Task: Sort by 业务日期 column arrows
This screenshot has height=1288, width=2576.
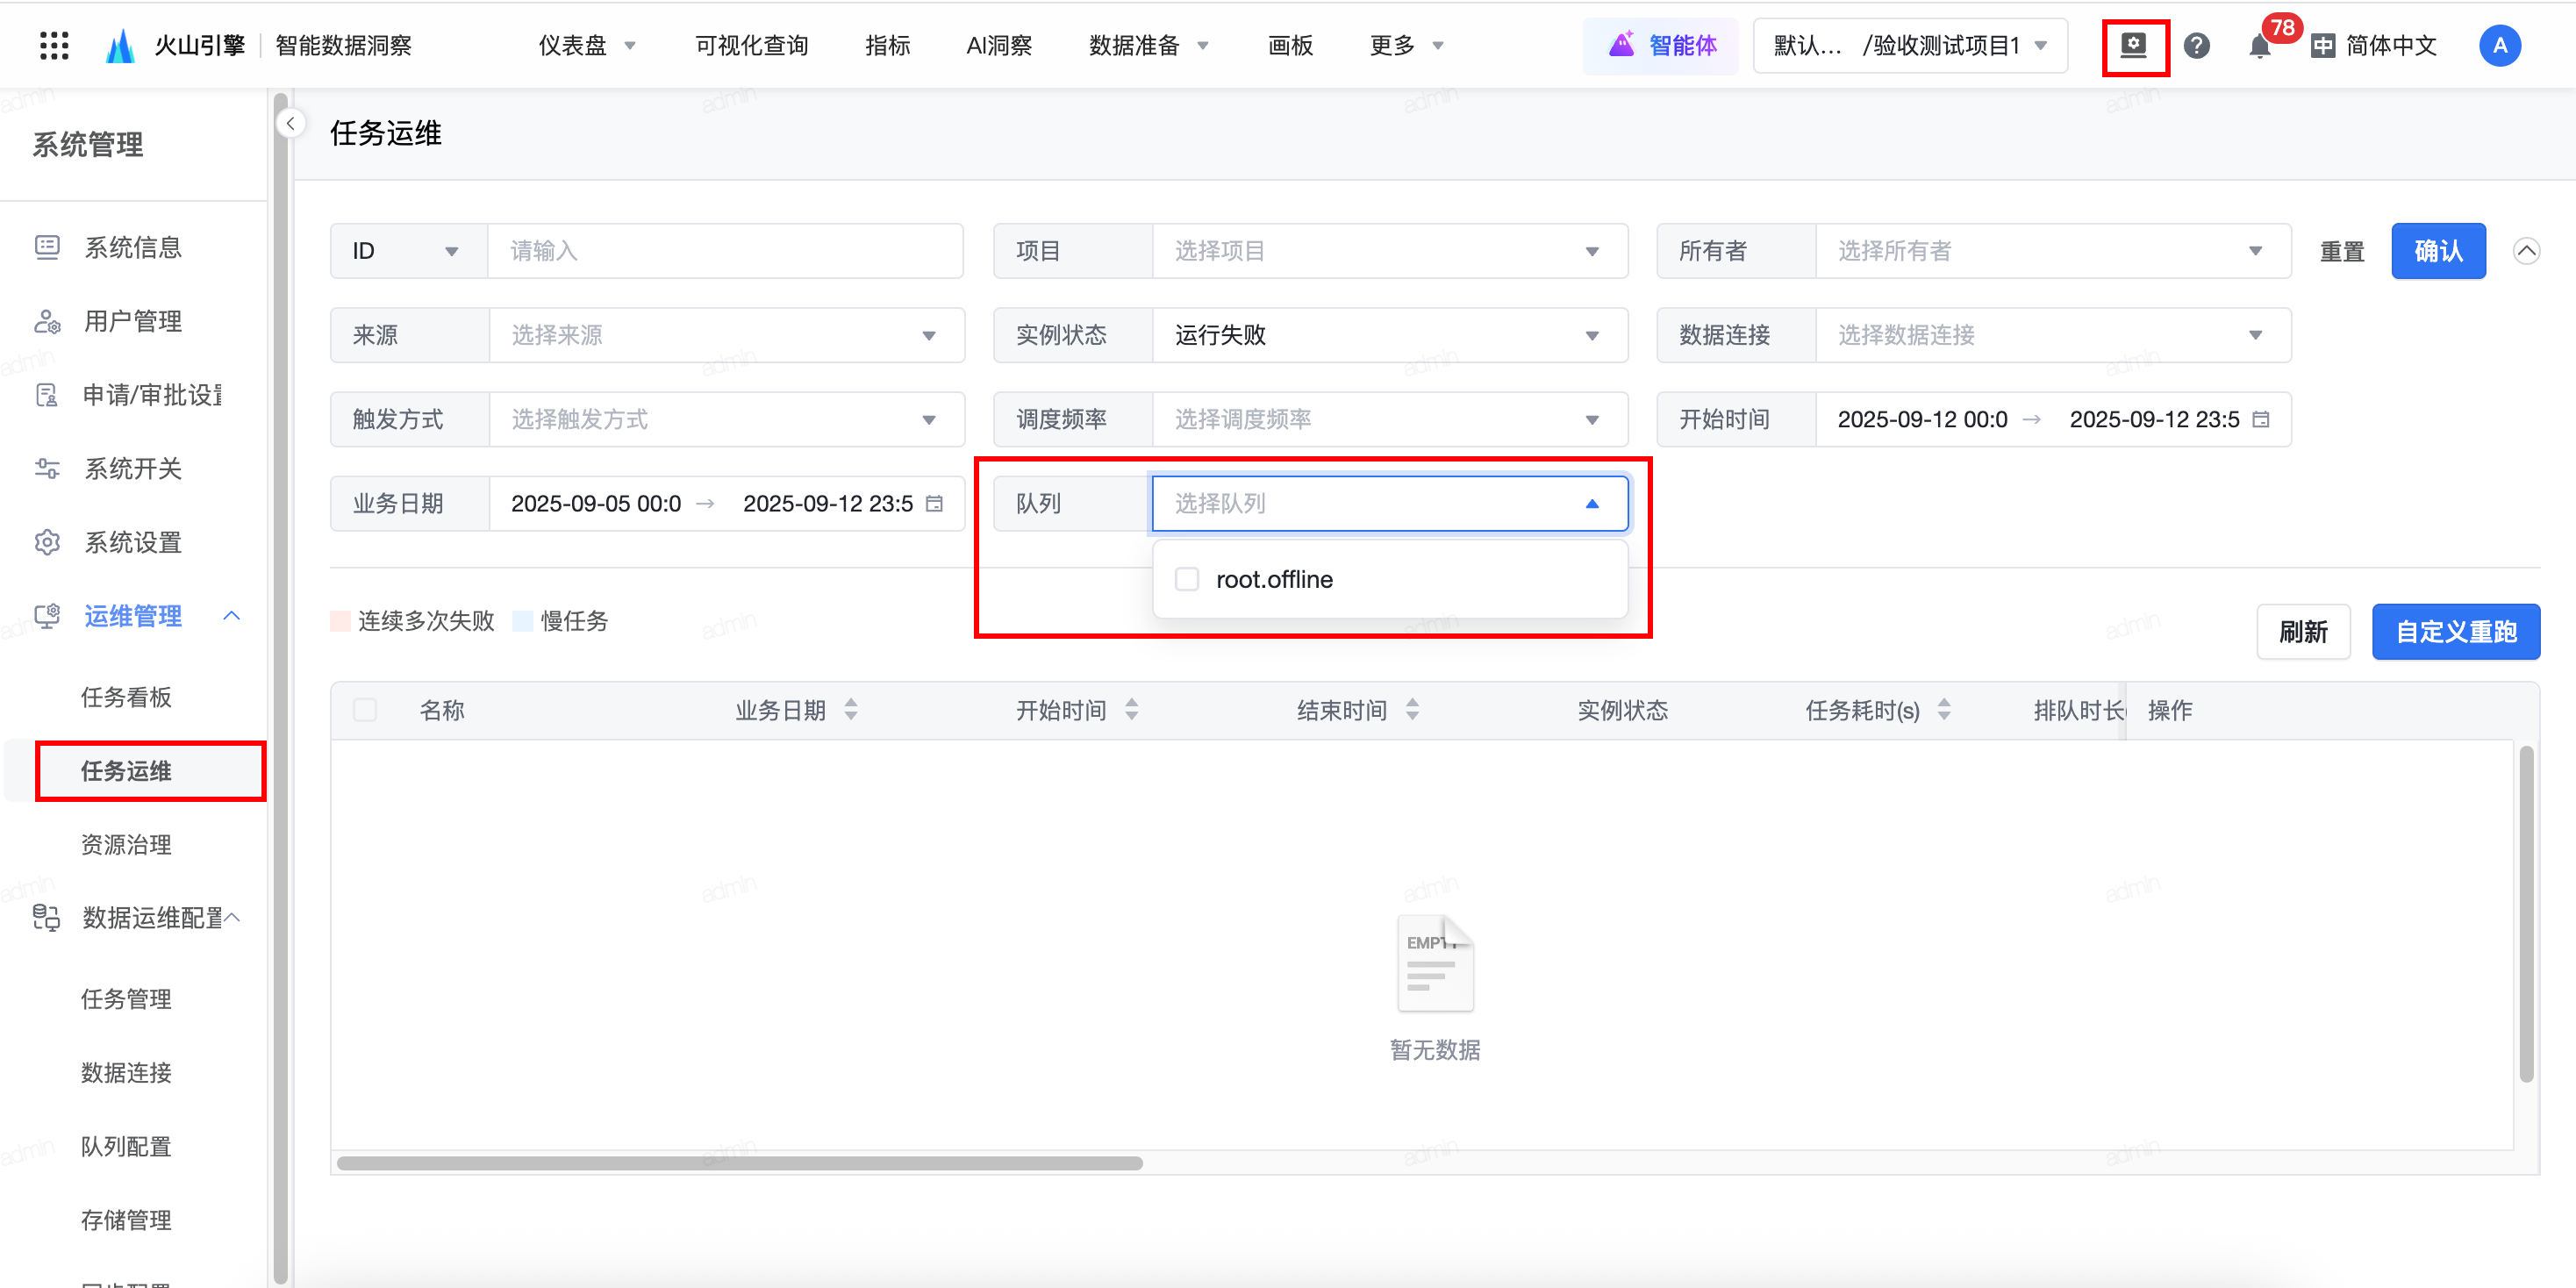Action: coord(851,710)
